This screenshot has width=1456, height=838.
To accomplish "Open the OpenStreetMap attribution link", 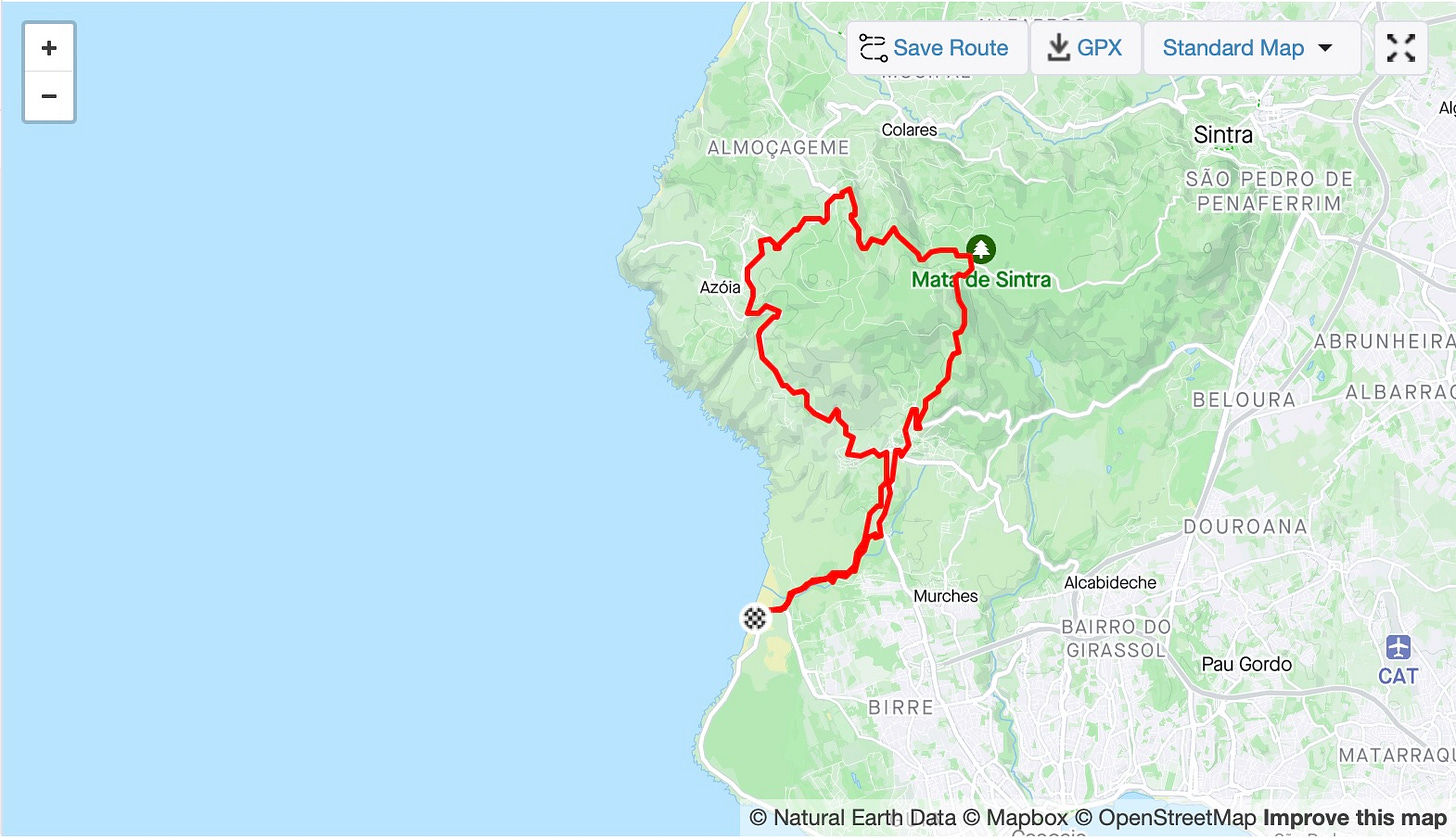I will pyautogui.click(x=1165, y=818).
